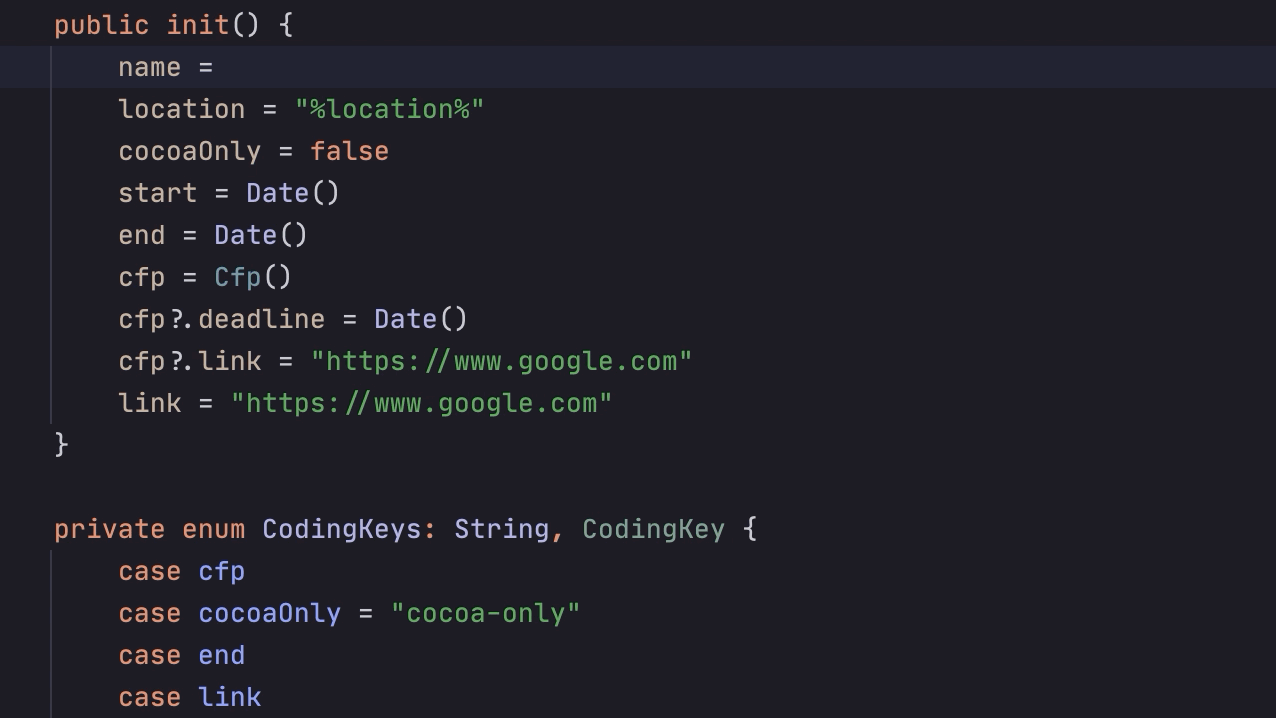This screenshot has height=718, width=1276.
Task: Place the cursor after "name ="
Action: coord(216,67)
